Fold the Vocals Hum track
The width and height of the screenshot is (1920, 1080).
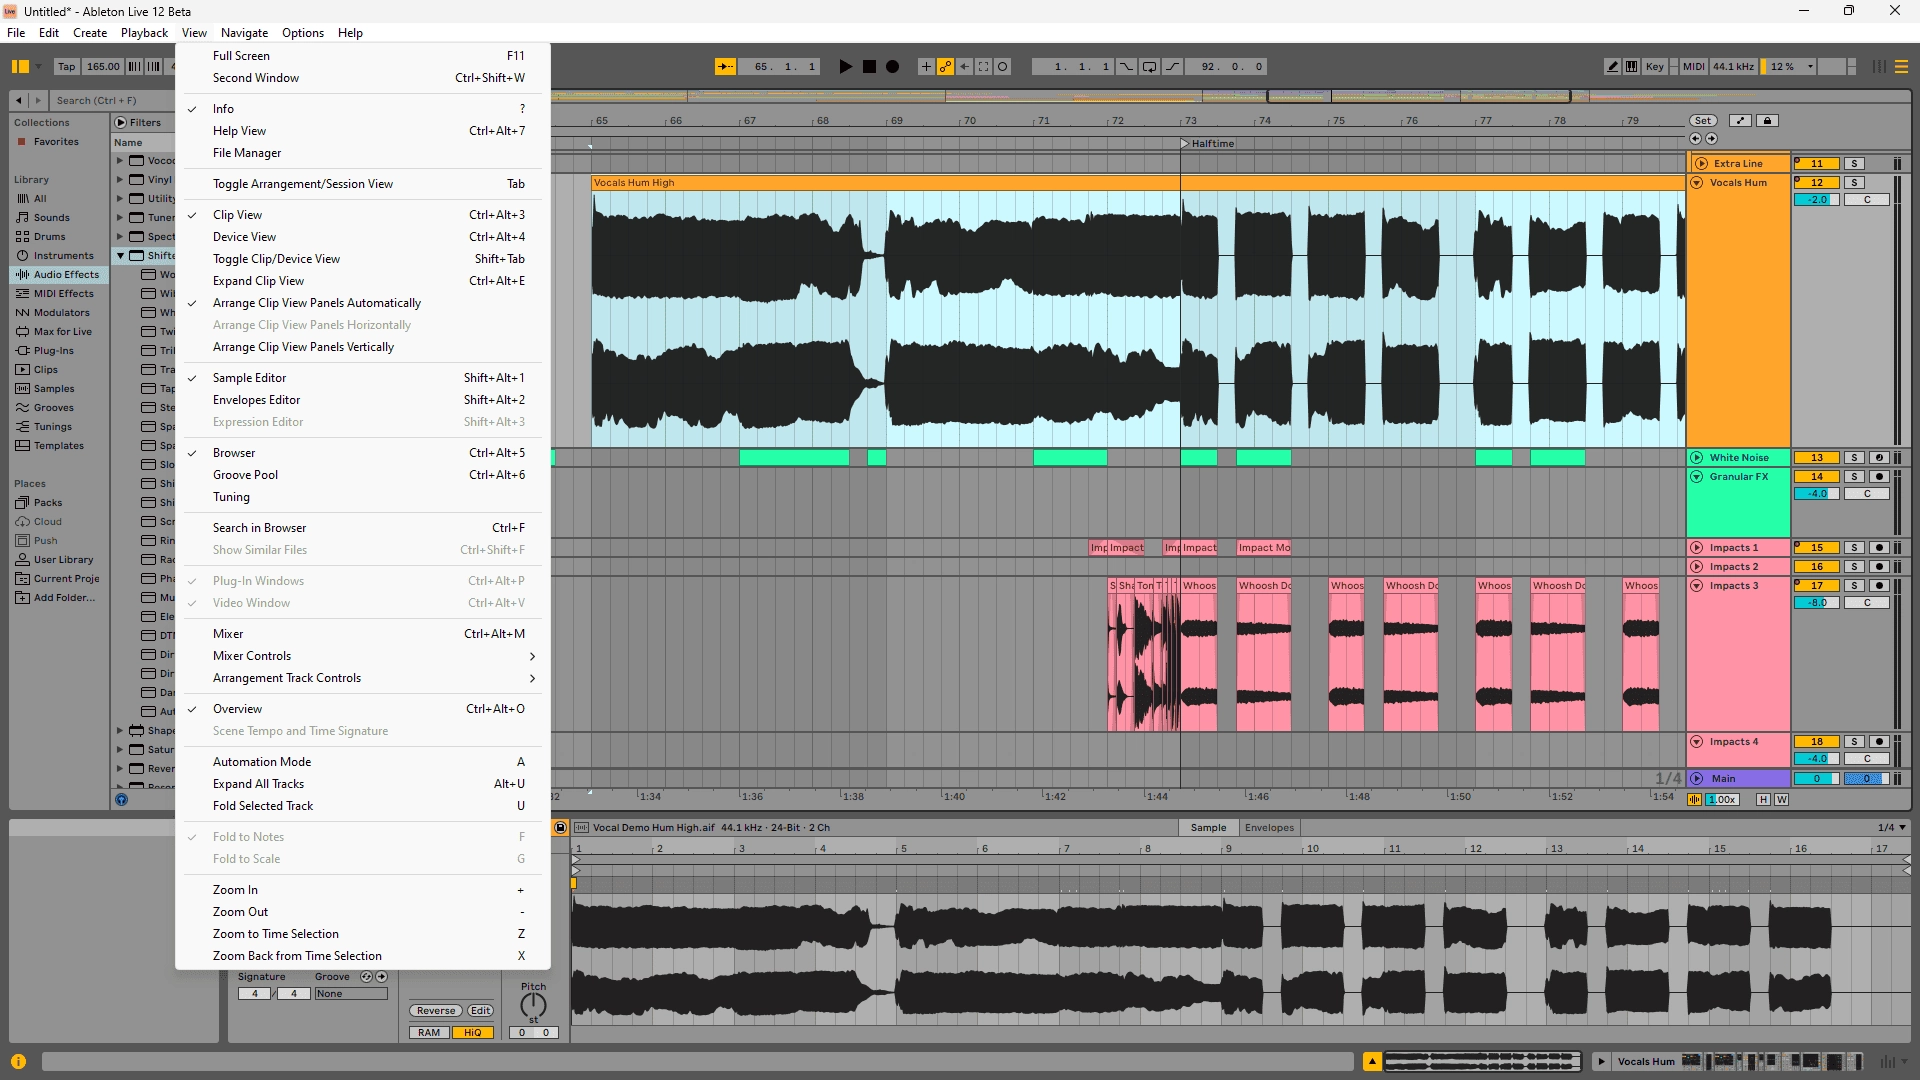click(x=1697, y=183)
